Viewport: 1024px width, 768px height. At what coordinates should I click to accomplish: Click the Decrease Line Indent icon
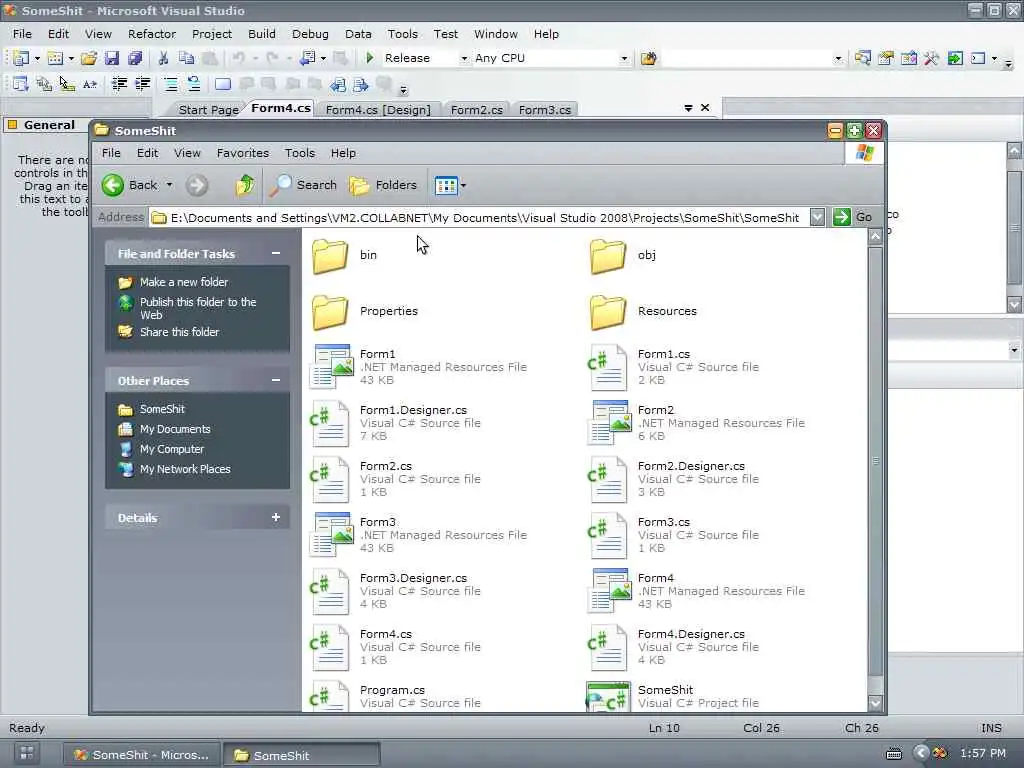tap(119, 84)
